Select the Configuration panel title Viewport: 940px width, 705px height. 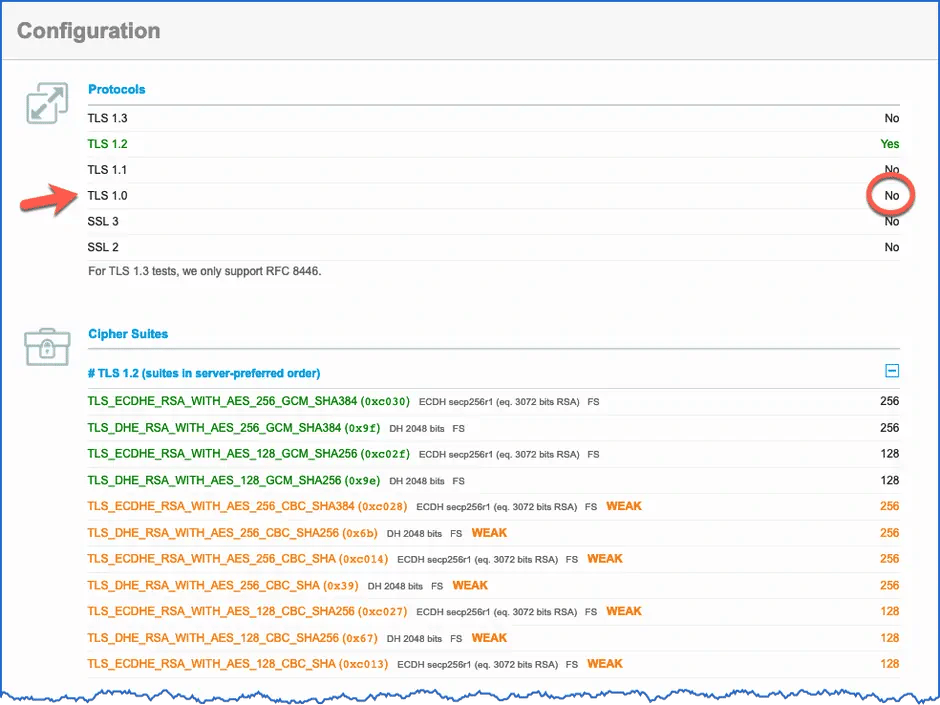tap(89, 31)
